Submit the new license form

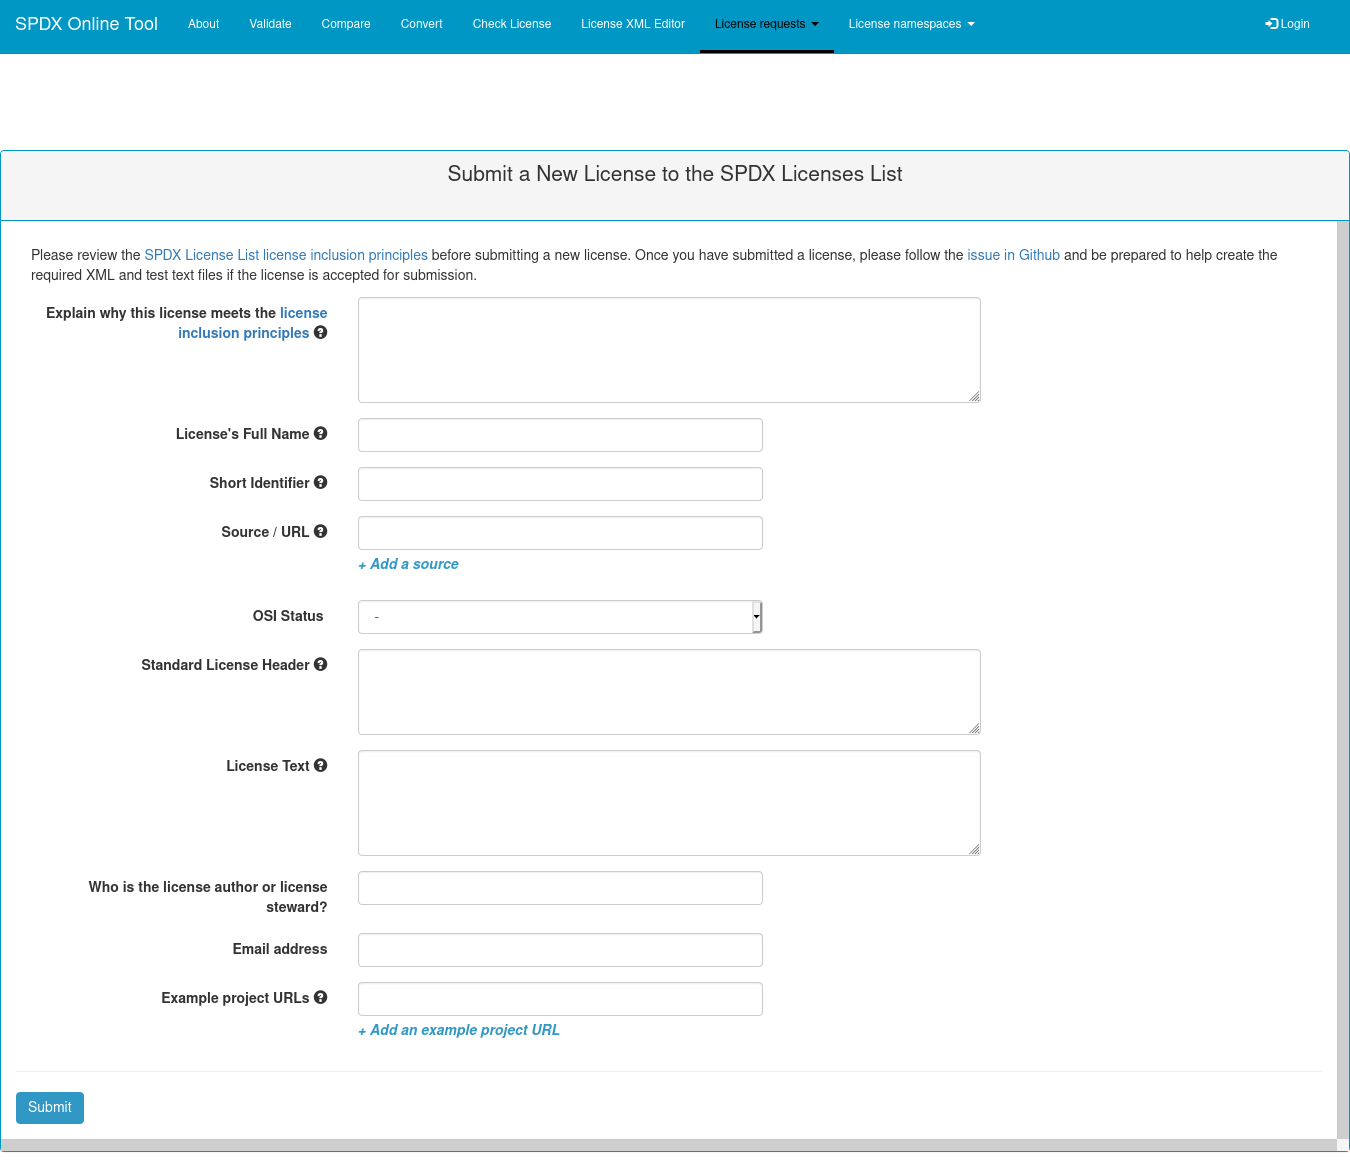(49, 1107)
